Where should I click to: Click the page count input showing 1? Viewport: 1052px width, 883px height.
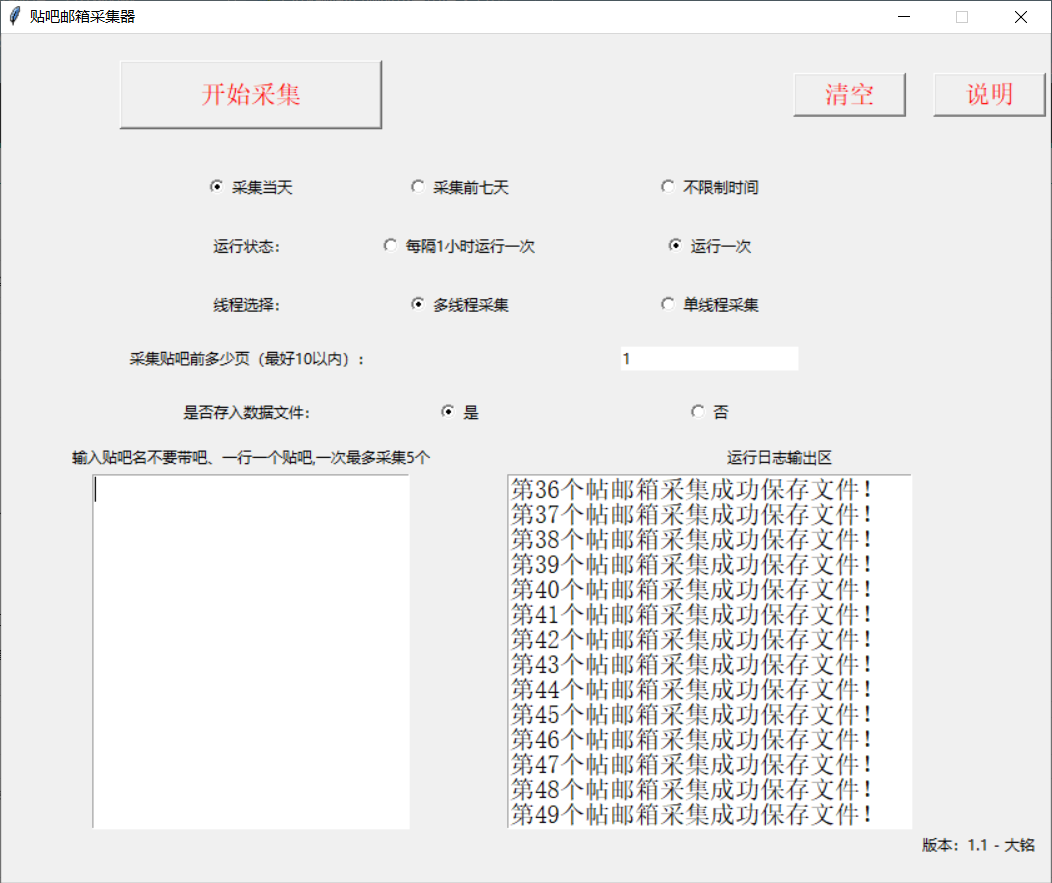709,358
